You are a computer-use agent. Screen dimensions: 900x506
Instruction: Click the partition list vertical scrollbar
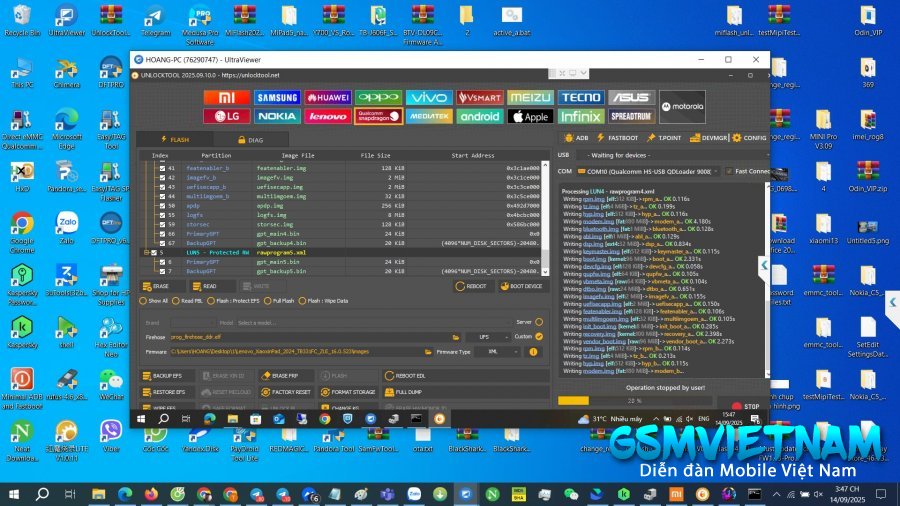545,219
